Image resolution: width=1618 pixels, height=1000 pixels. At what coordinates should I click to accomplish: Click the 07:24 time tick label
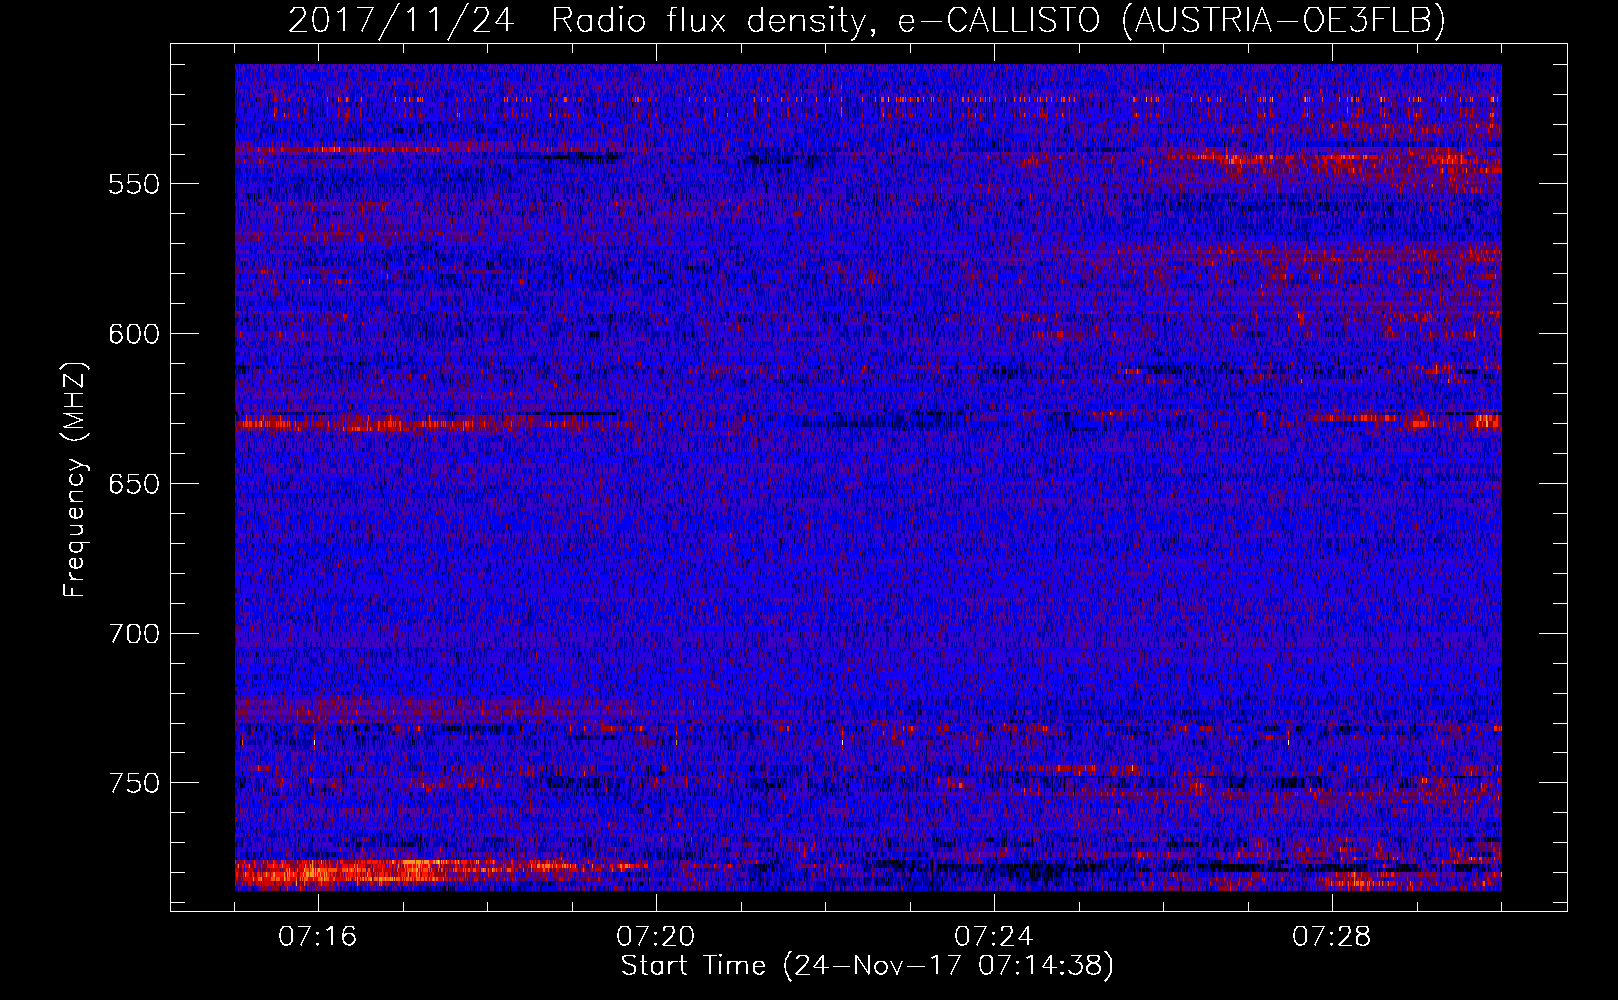pyautogui.click(x=994, y=937)
